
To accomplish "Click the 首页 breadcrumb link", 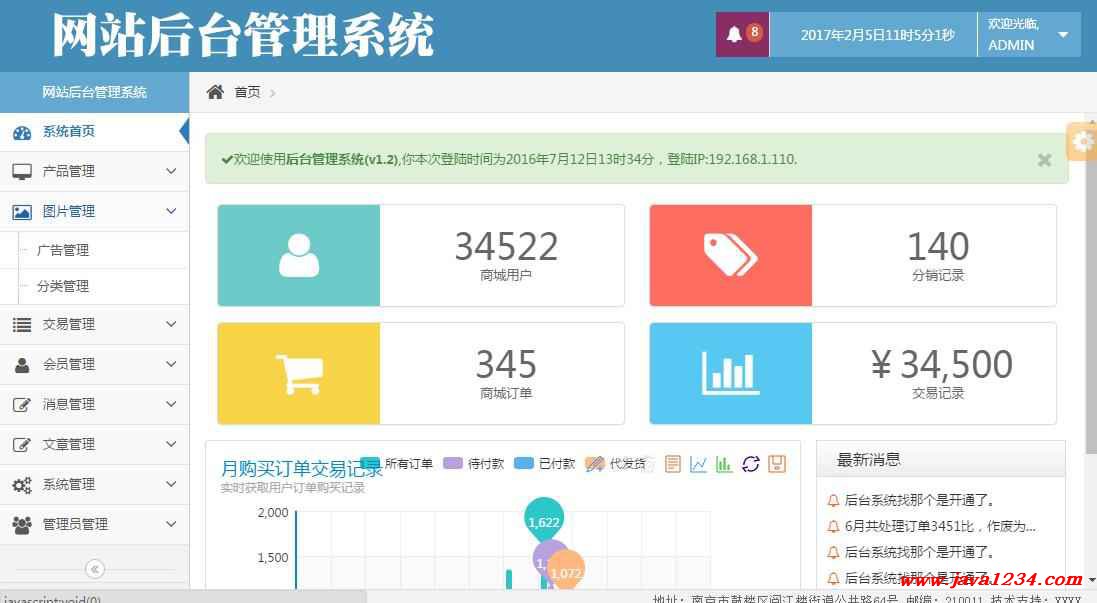I will pos(247,92).
